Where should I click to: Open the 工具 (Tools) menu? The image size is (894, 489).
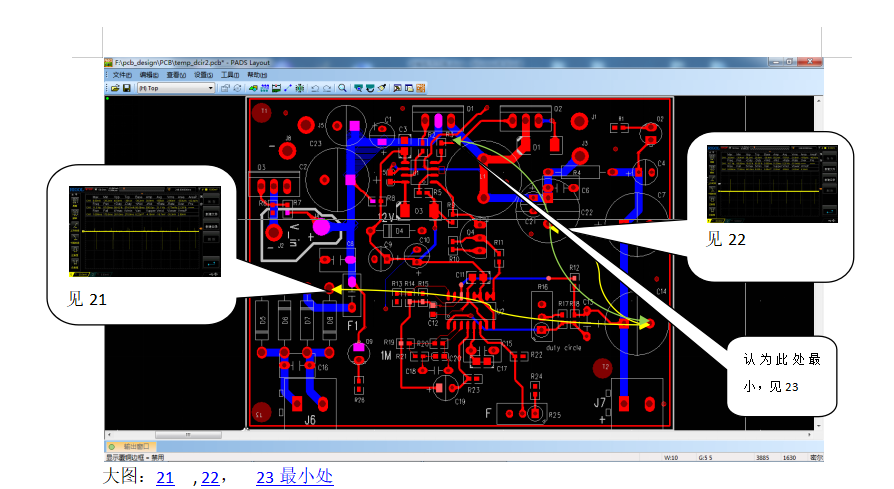click(230, 75)
